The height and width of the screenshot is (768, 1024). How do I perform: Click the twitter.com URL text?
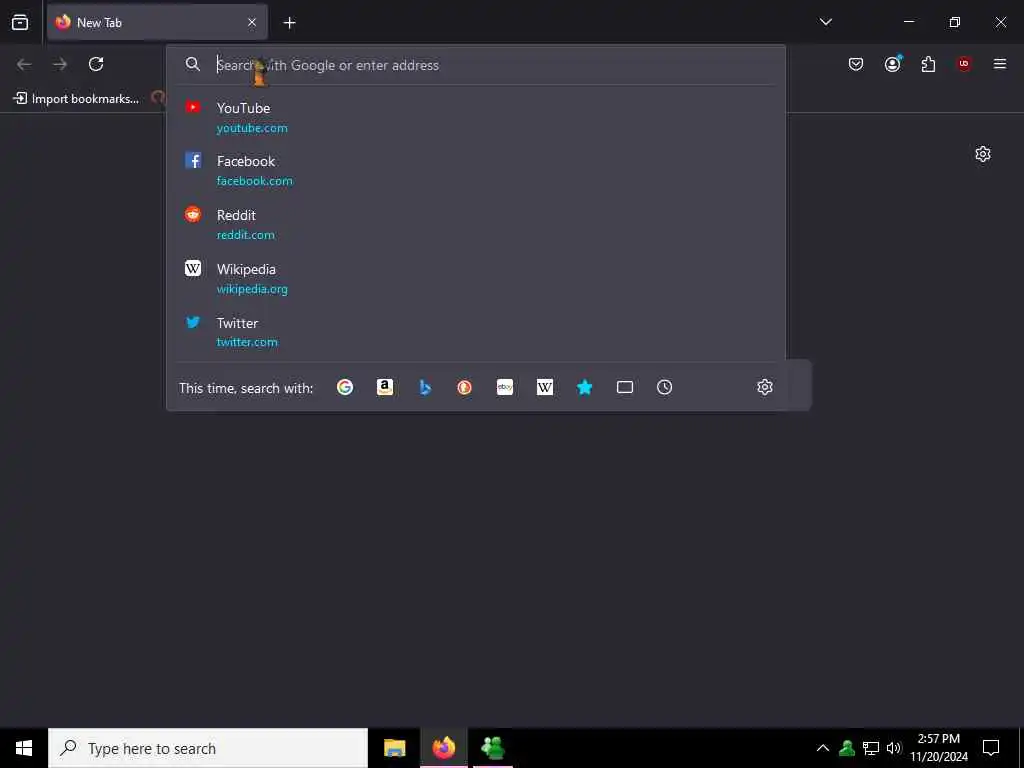[x=247, y=342]
